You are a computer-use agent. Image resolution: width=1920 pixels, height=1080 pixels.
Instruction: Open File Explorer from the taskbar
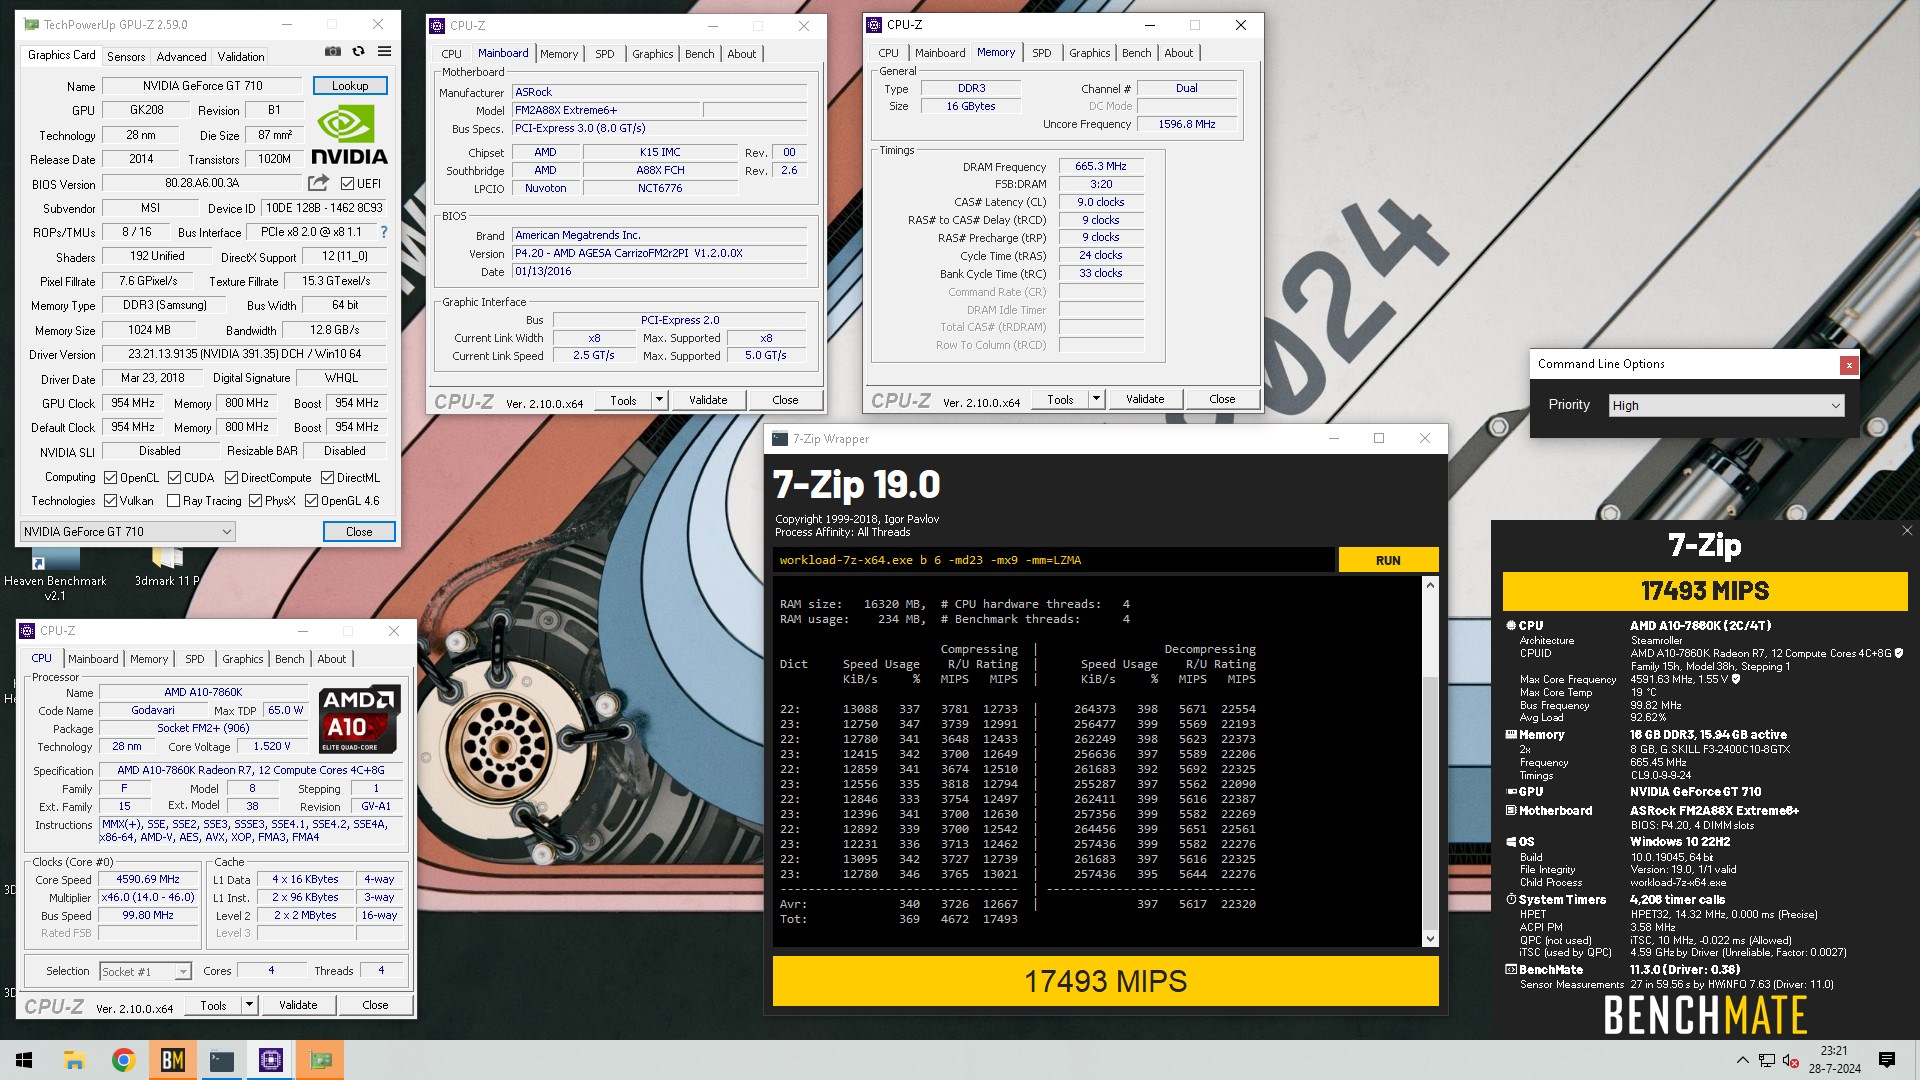(74, 1060)
